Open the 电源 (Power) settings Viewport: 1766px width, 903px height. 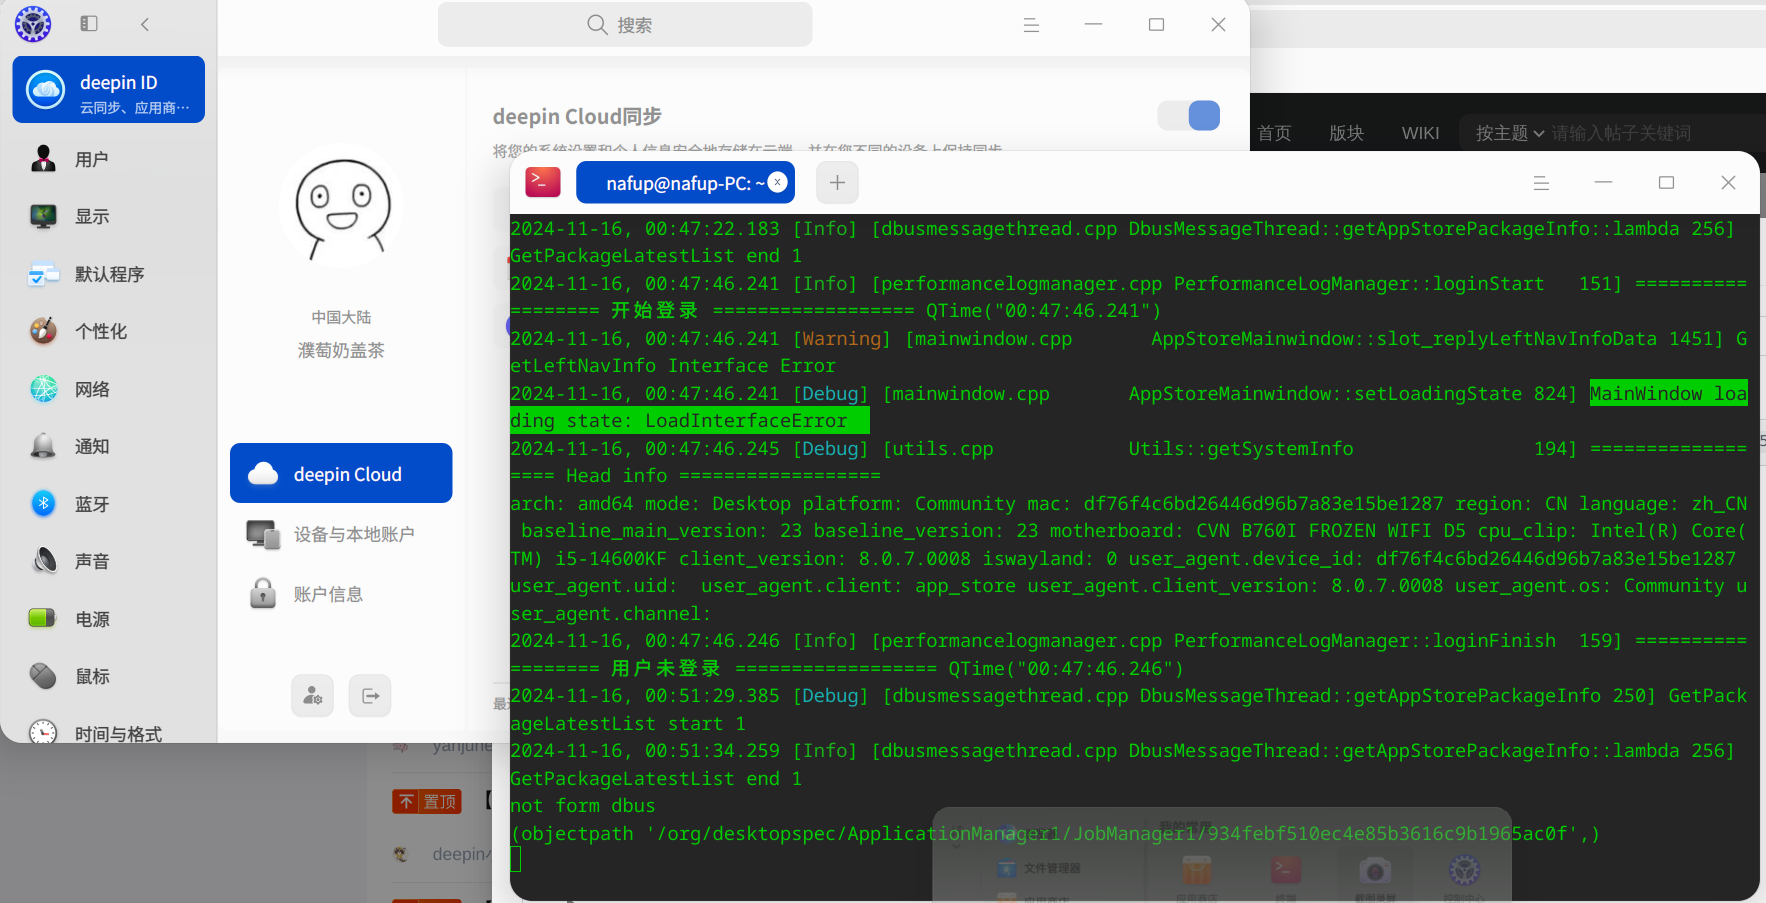coord(108,619)
